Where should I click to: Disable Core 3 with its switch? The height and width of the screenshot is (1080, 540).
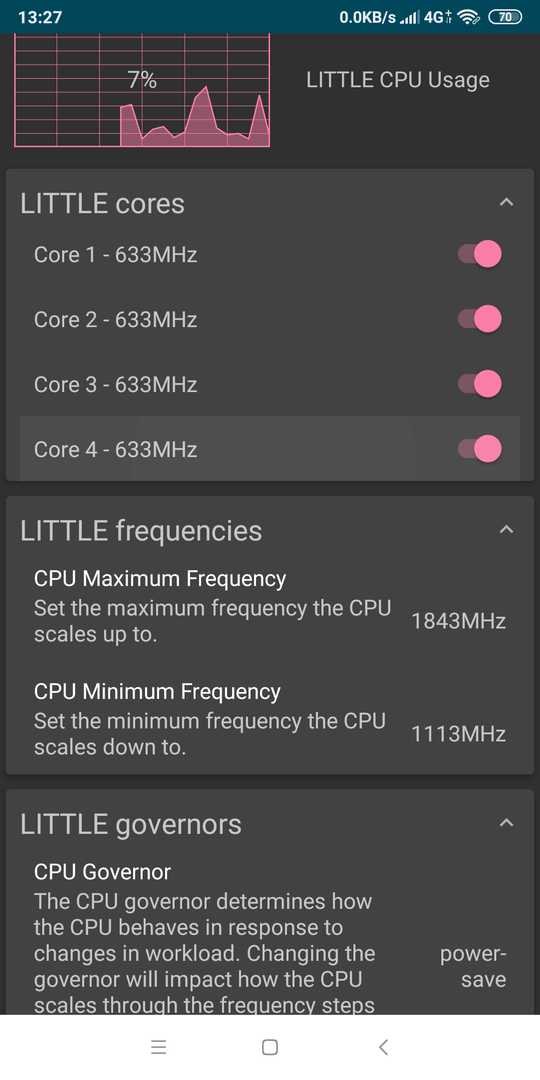tap(479, 384)
